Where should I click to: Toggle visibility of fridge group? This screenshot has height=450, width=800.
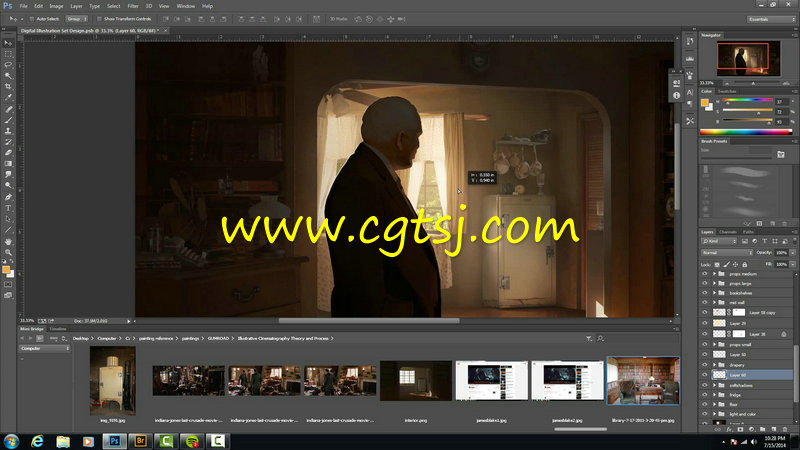click(705, 395)
